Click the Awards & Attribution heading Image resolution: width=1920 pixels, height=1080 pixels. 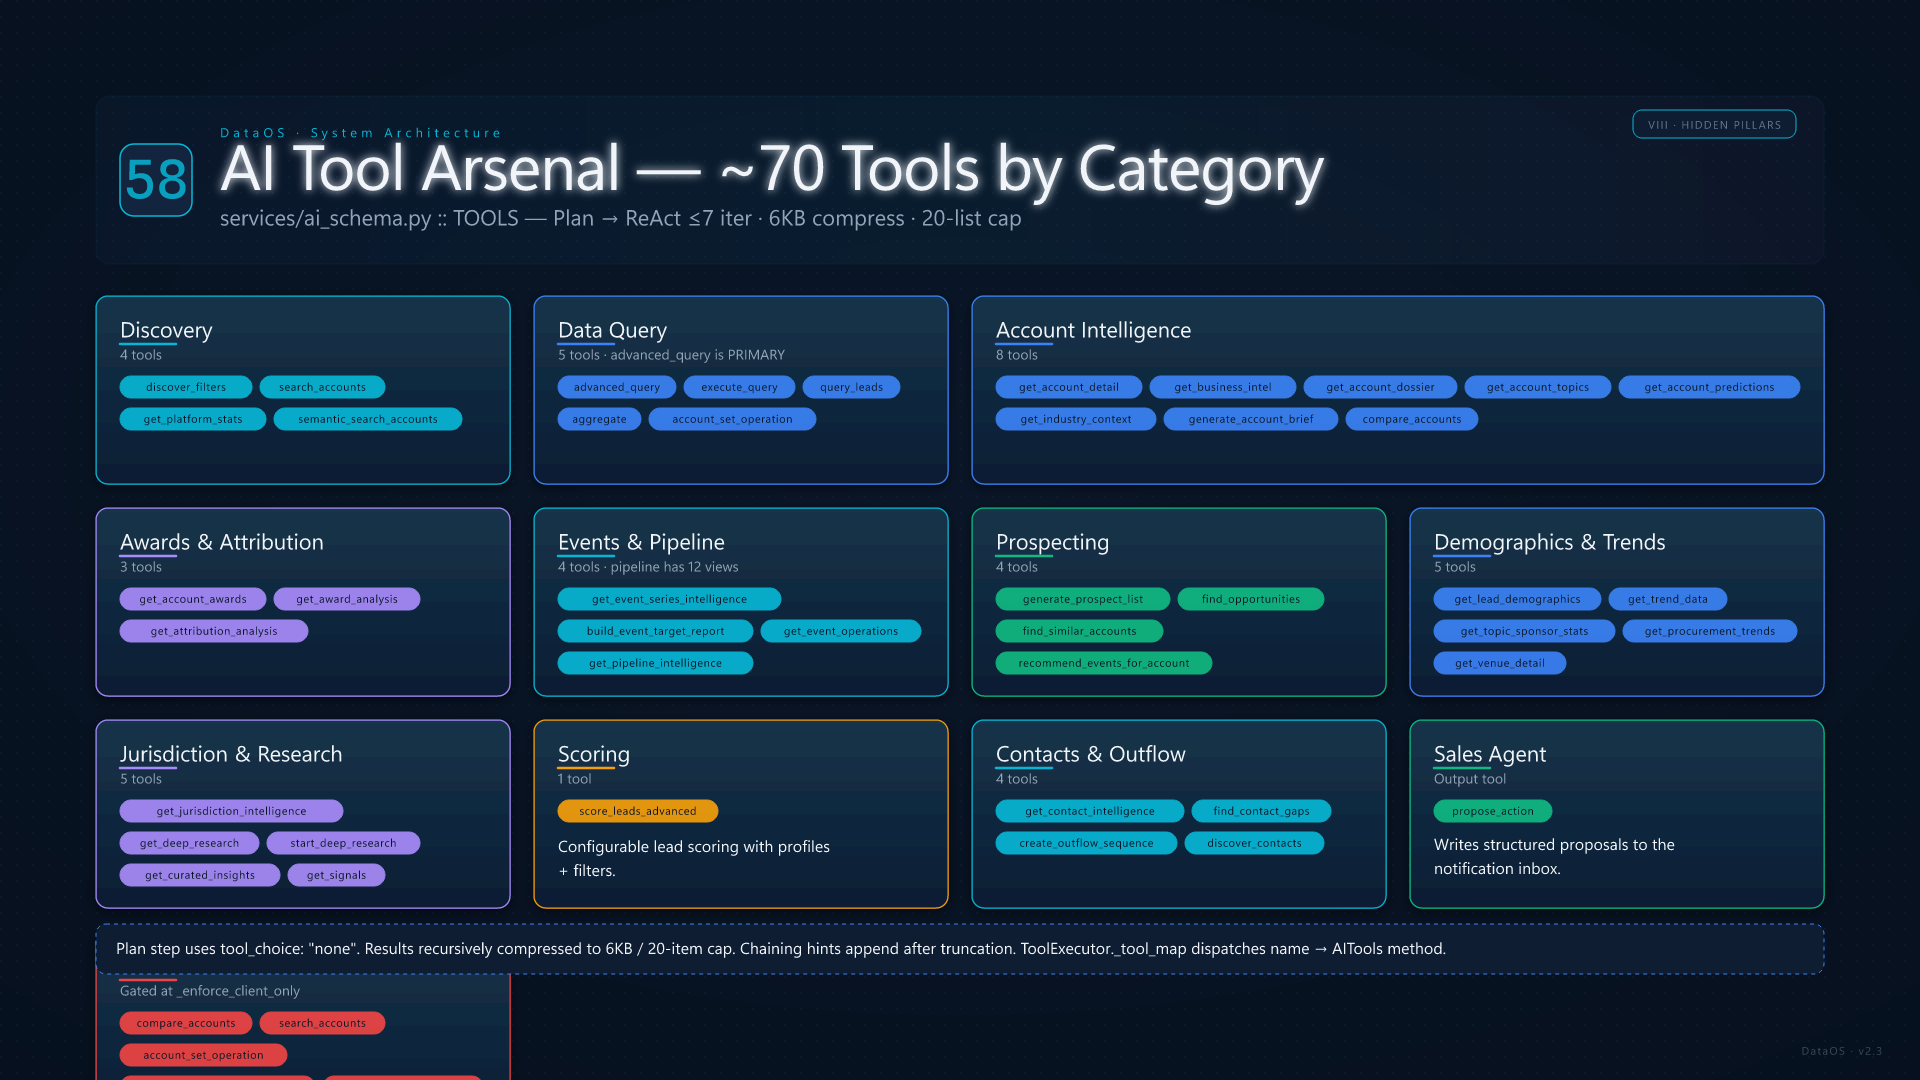pos(222,542)
